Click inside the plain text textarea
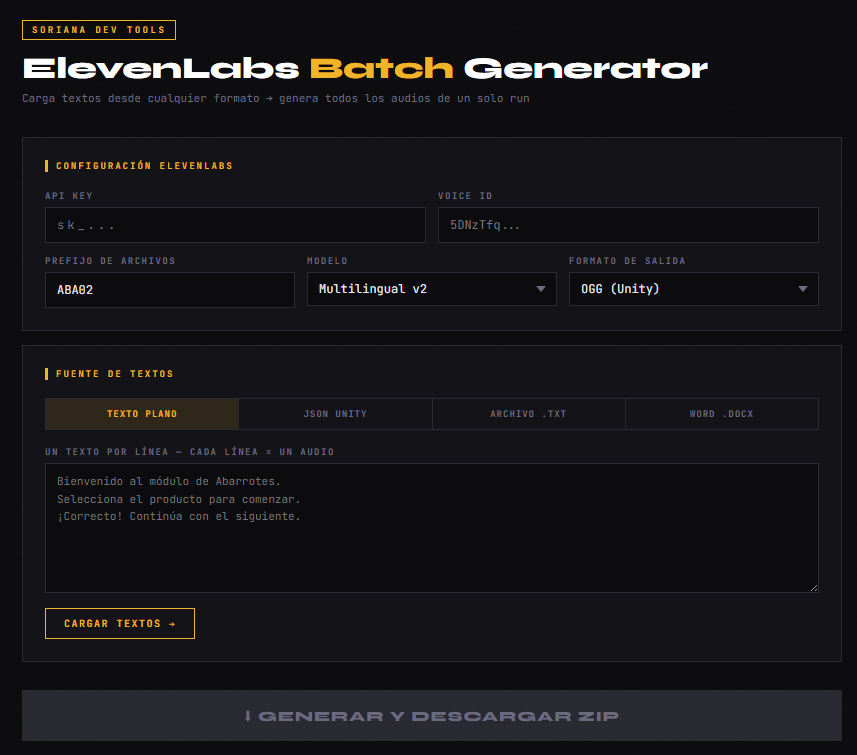 click(431, 528)
